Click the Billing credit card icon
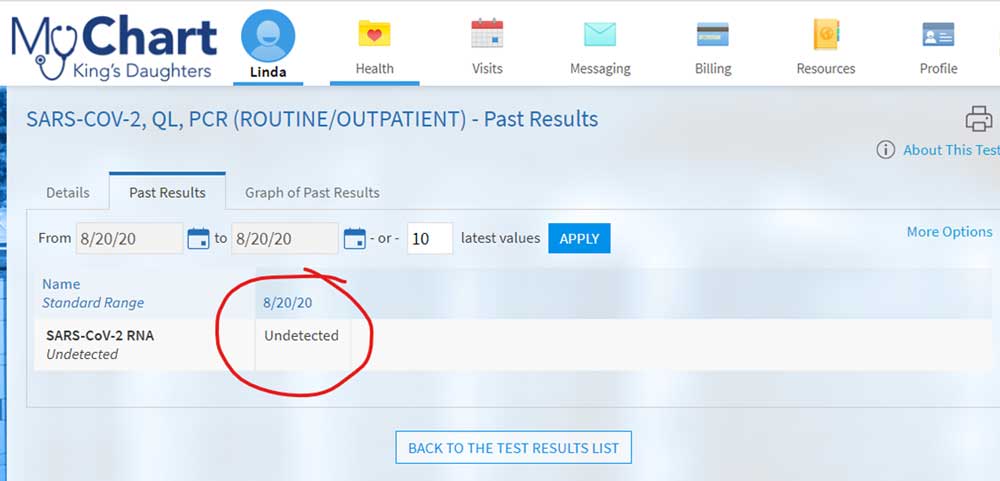The height and width of the screenshot is (481, 1000). point(712,34)
